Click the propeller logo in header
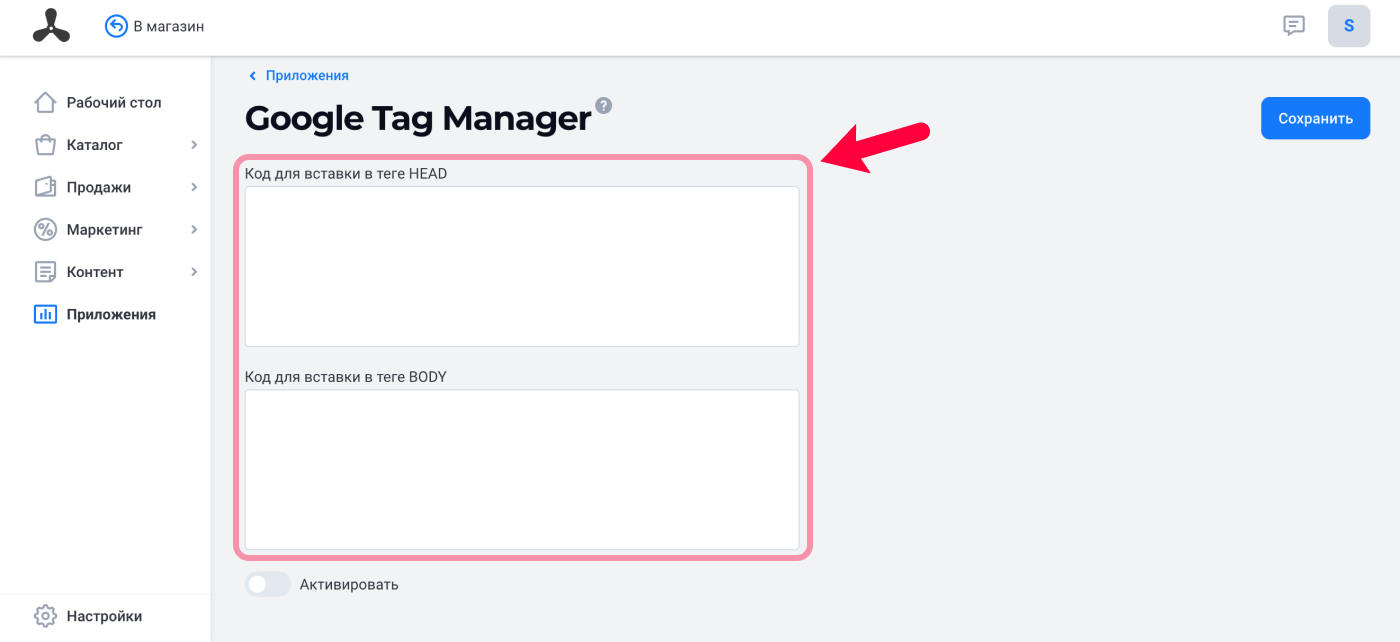The image size is (1400, 642). pyautogui.click(x=51, y=26)
